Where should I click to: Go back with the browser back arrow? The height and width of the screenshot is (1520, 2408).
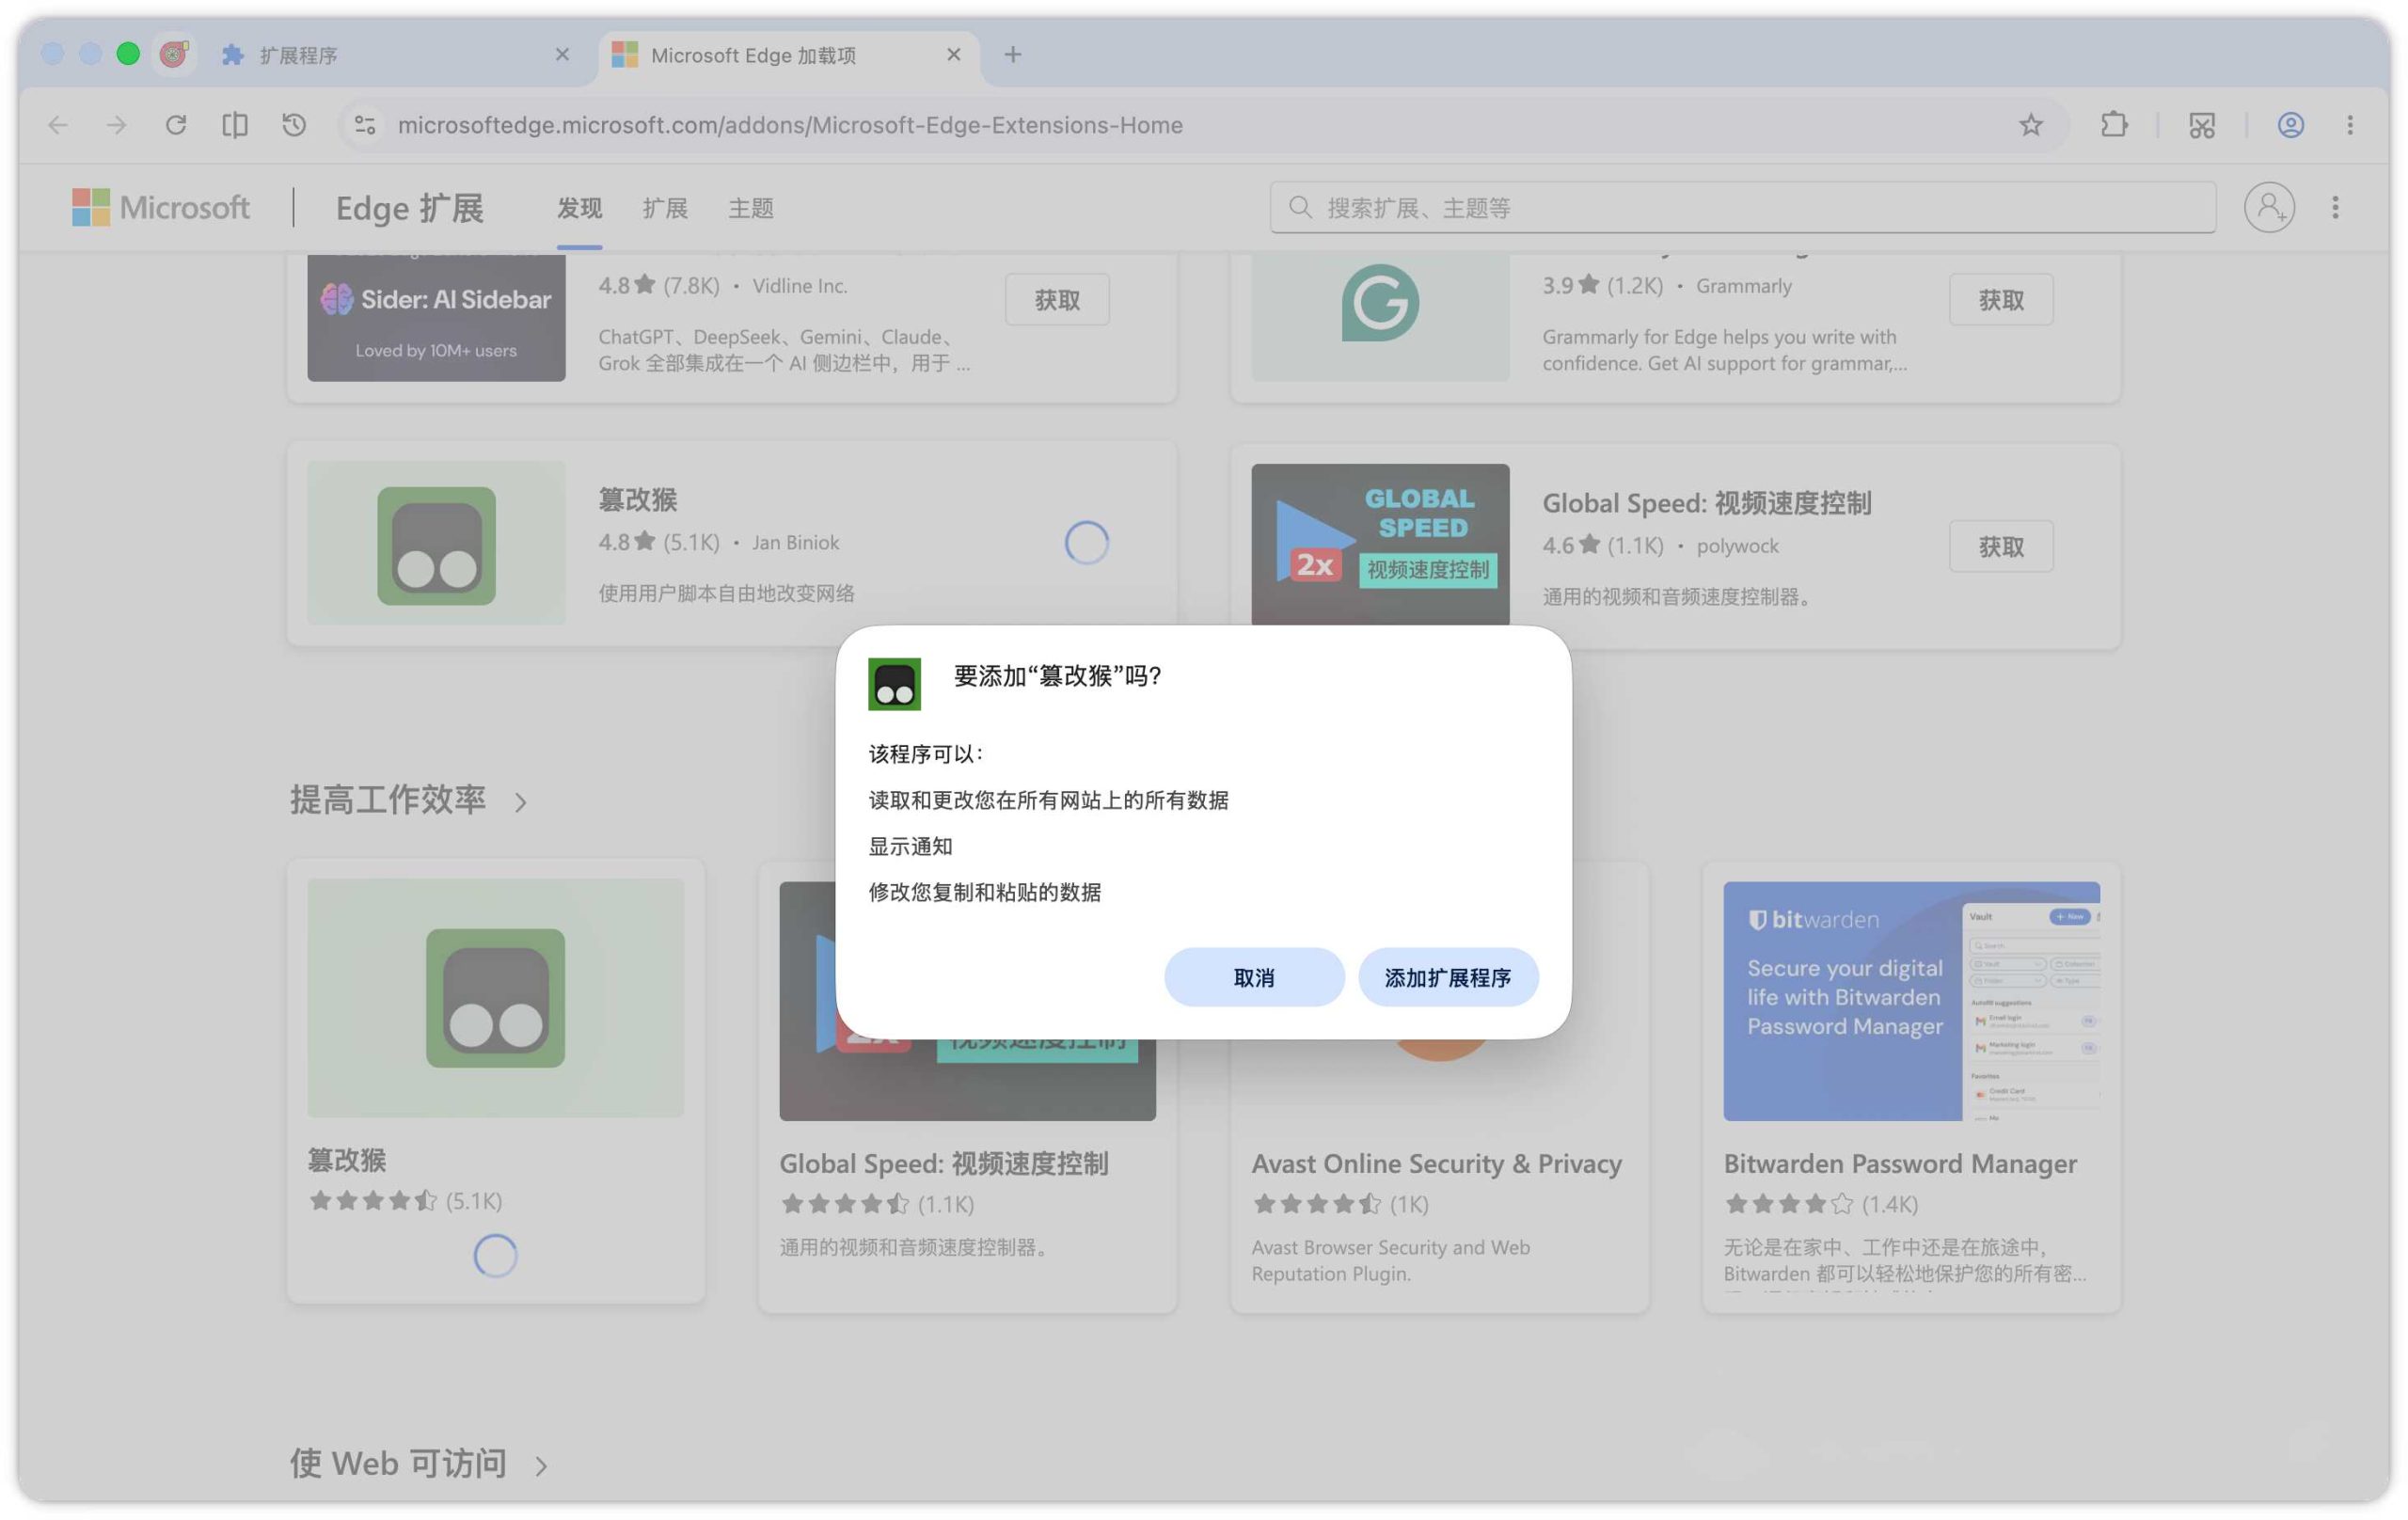tap(58, 125)
